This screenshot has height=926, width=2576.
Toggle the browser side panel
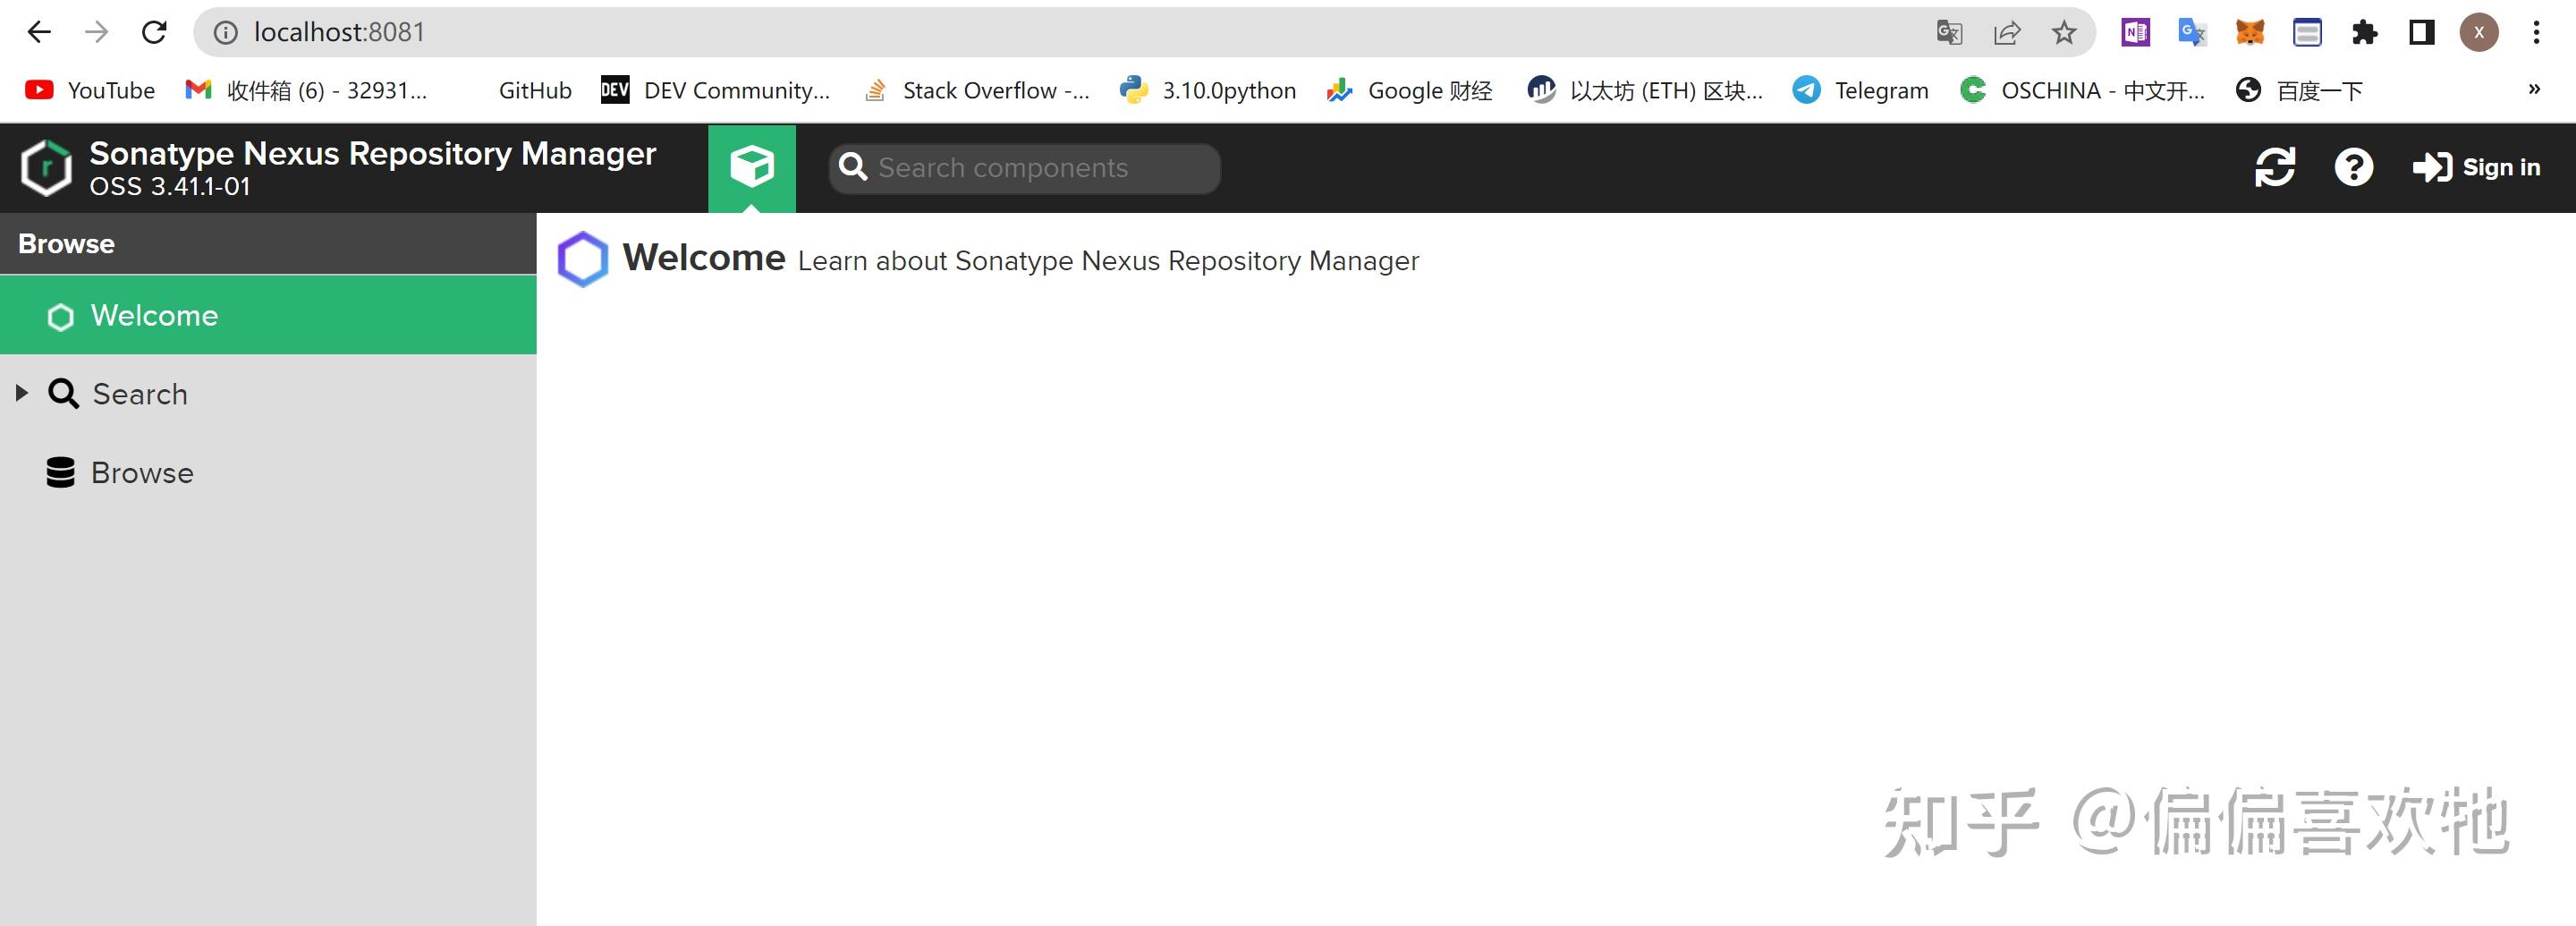pos(2421,32)
